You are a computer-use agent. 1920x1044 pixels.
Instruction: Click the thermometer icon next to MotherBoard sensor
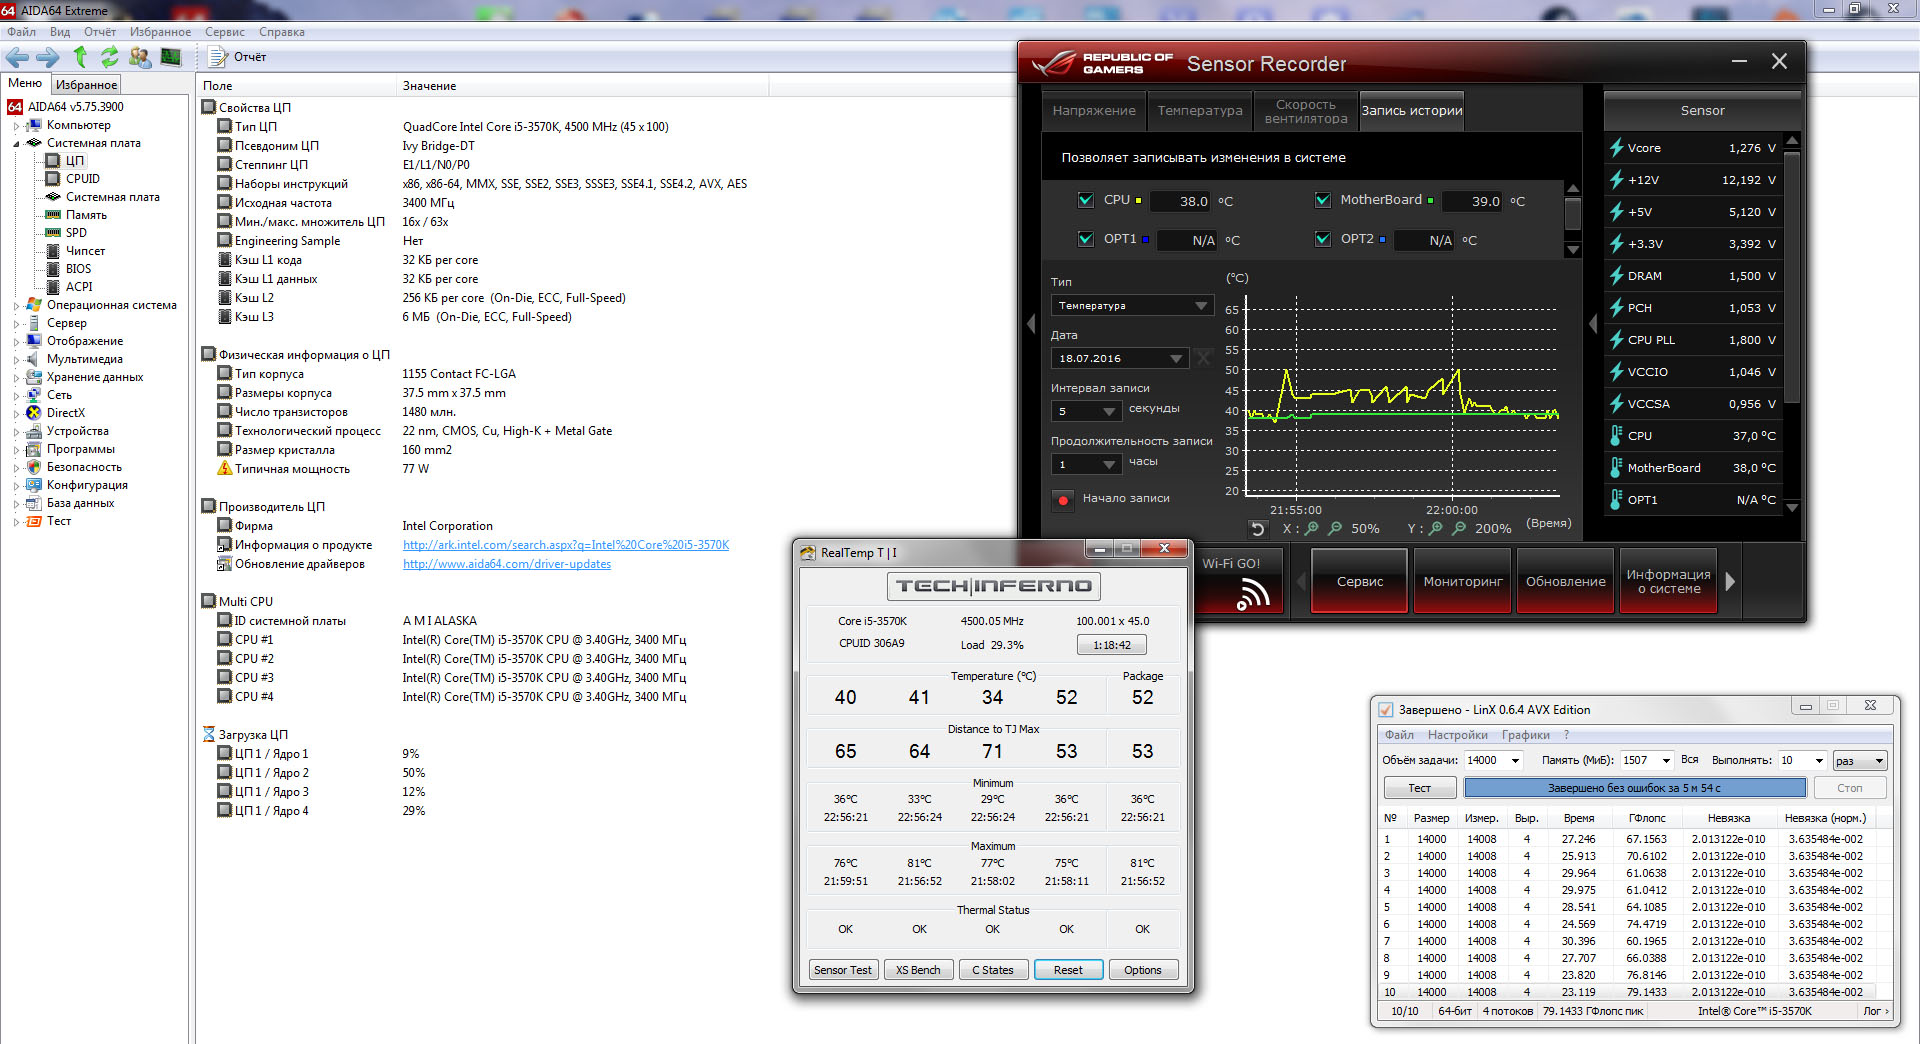tap(1616, 468)
